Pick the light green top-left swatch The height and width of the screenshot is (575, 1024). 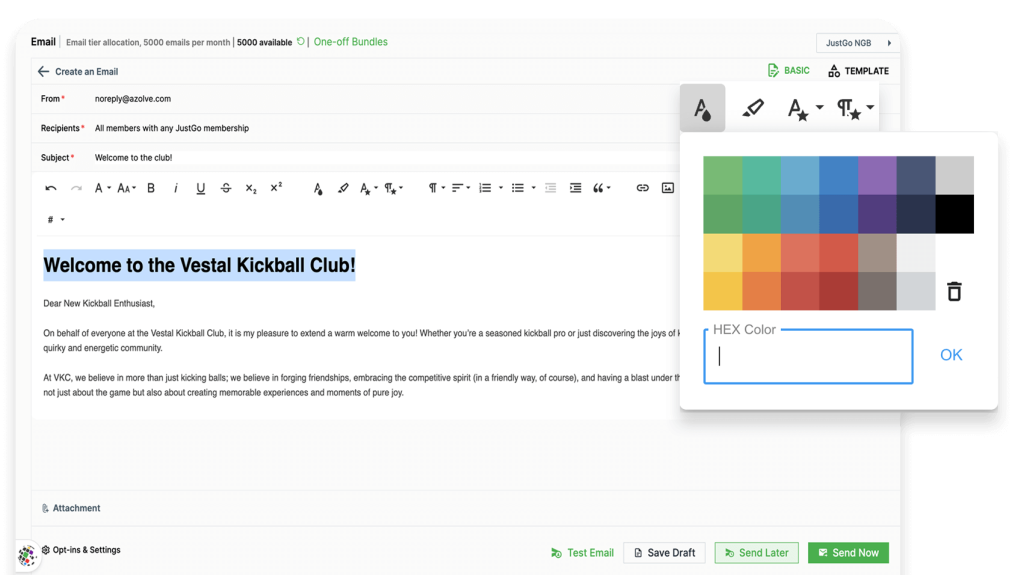[x=722, y=175]
